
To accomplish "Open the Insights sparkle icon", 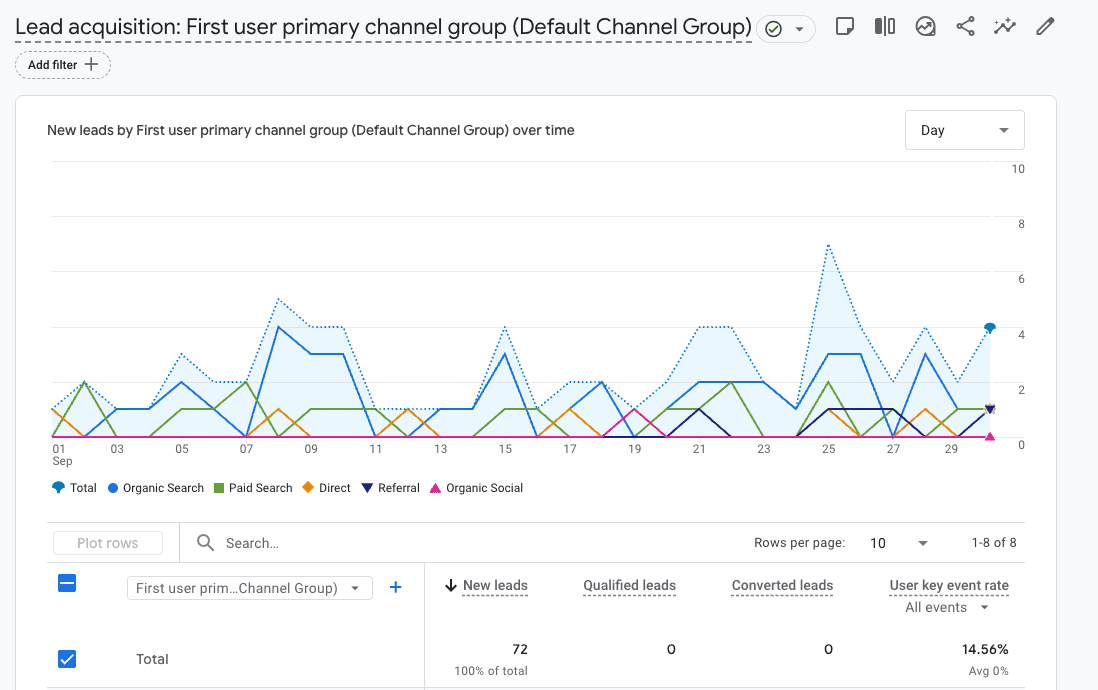I will click(x=1005, y=27).
